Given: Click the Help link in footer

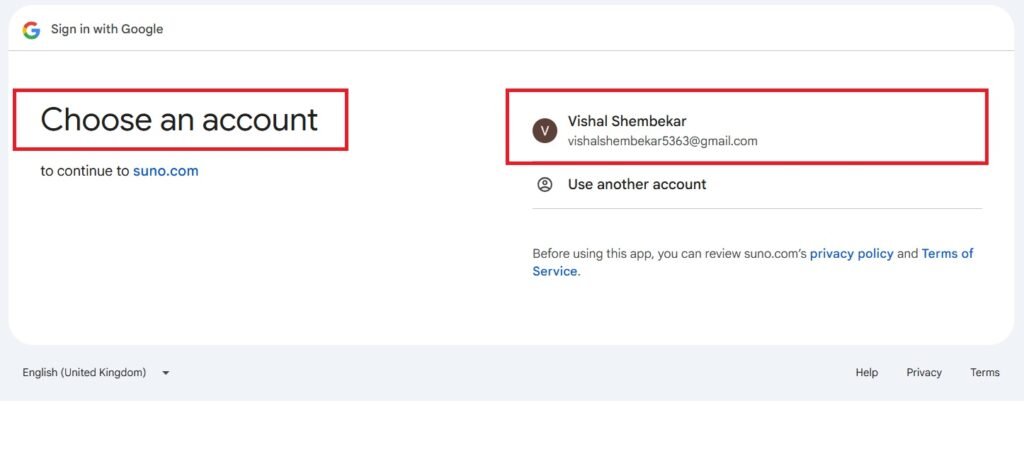Looking at the screenshot, I should [x=866, y=373].
